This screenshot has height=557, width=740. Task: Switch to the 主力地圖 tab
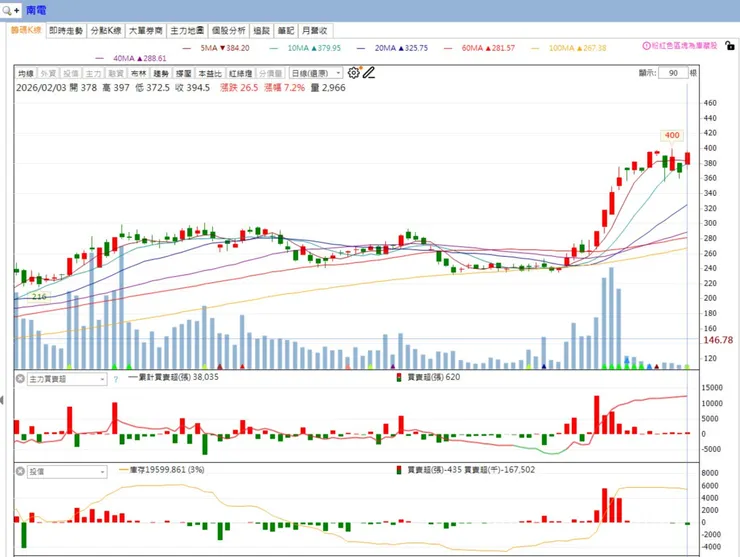tap(187, 31)
